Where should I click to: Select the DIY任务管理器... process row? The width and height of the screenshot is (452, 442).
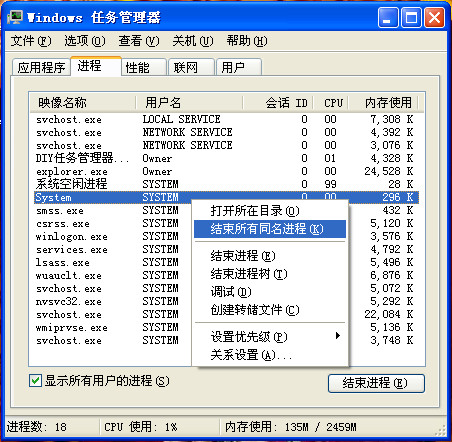[x=226, y=158]
